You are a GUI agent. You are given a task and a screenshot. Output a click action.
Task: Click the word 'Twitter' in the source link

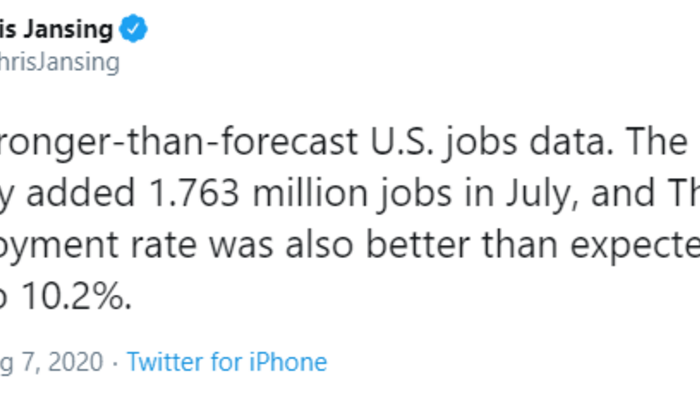pyautogui.click(x=164, y=361)
